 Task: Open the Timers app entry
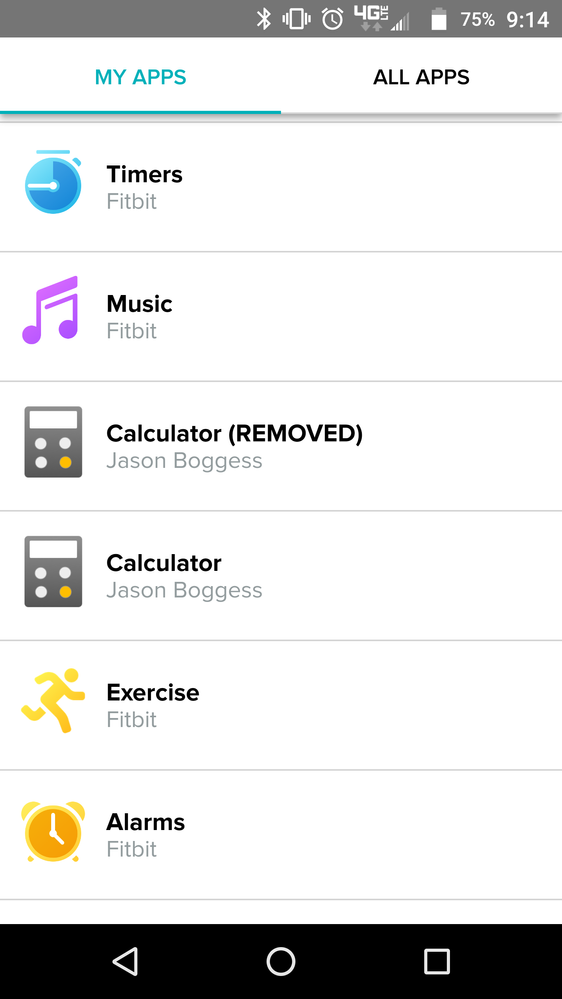(281, 187)
